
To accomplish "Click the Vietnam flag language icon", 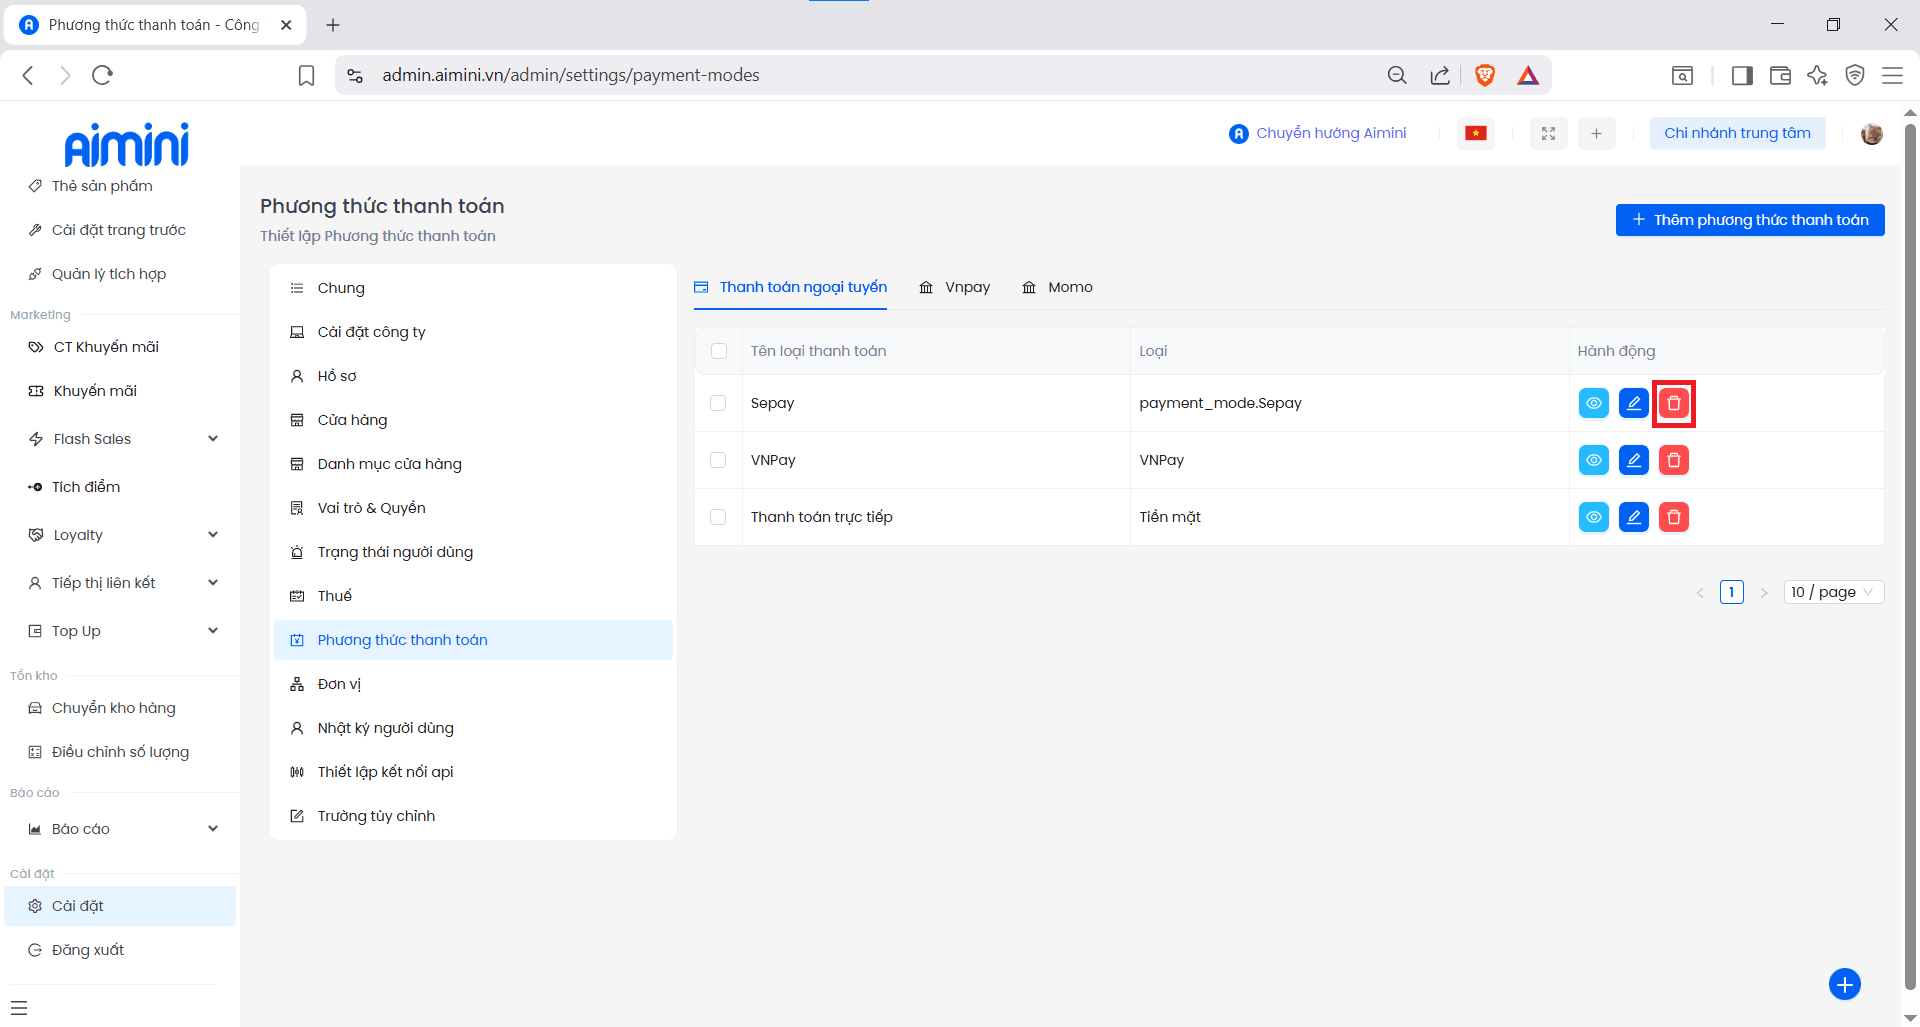I will 1475,133.
